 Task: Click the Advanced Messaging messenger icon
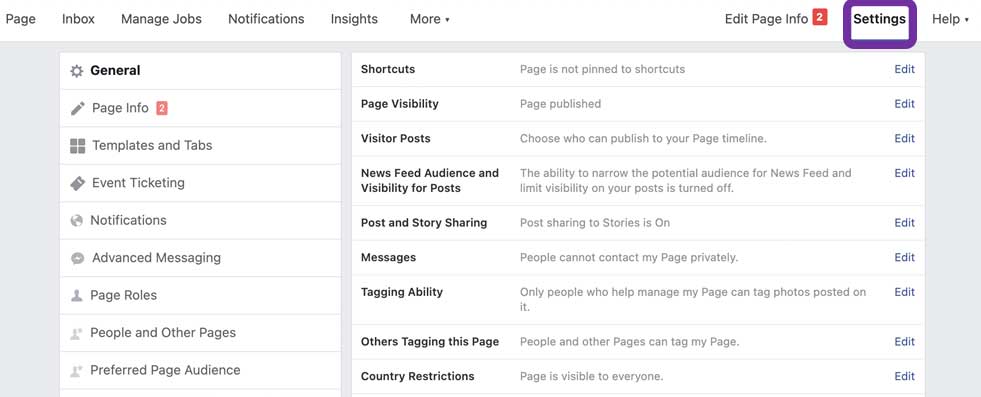(x=78, y=258)
